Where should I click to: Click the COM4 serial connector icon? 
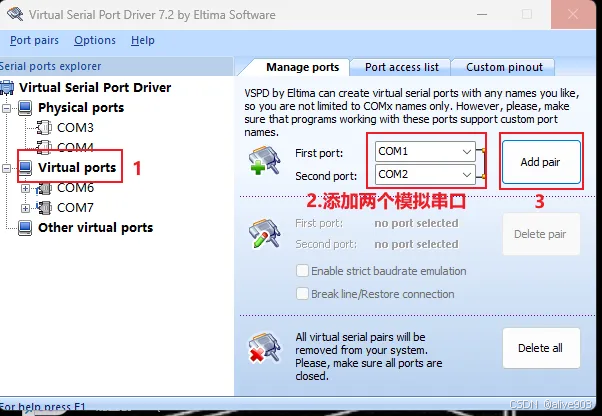44,146
